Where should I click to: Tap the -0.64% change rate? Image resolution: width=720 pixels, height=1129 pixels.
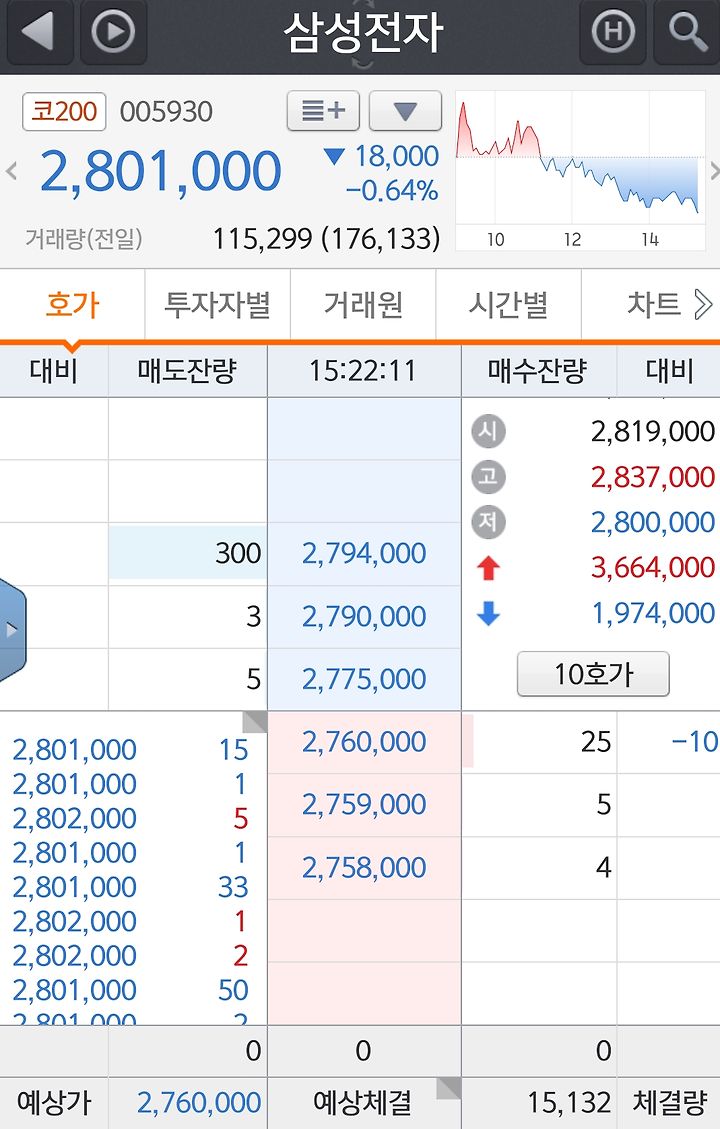(x=392, y=191)
